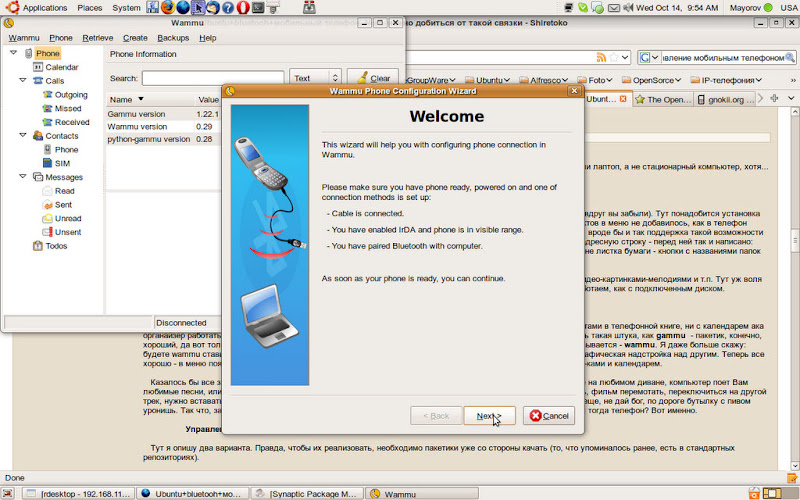
Task: Click the network monitor tray icon
Action: (x=569, y=8)
